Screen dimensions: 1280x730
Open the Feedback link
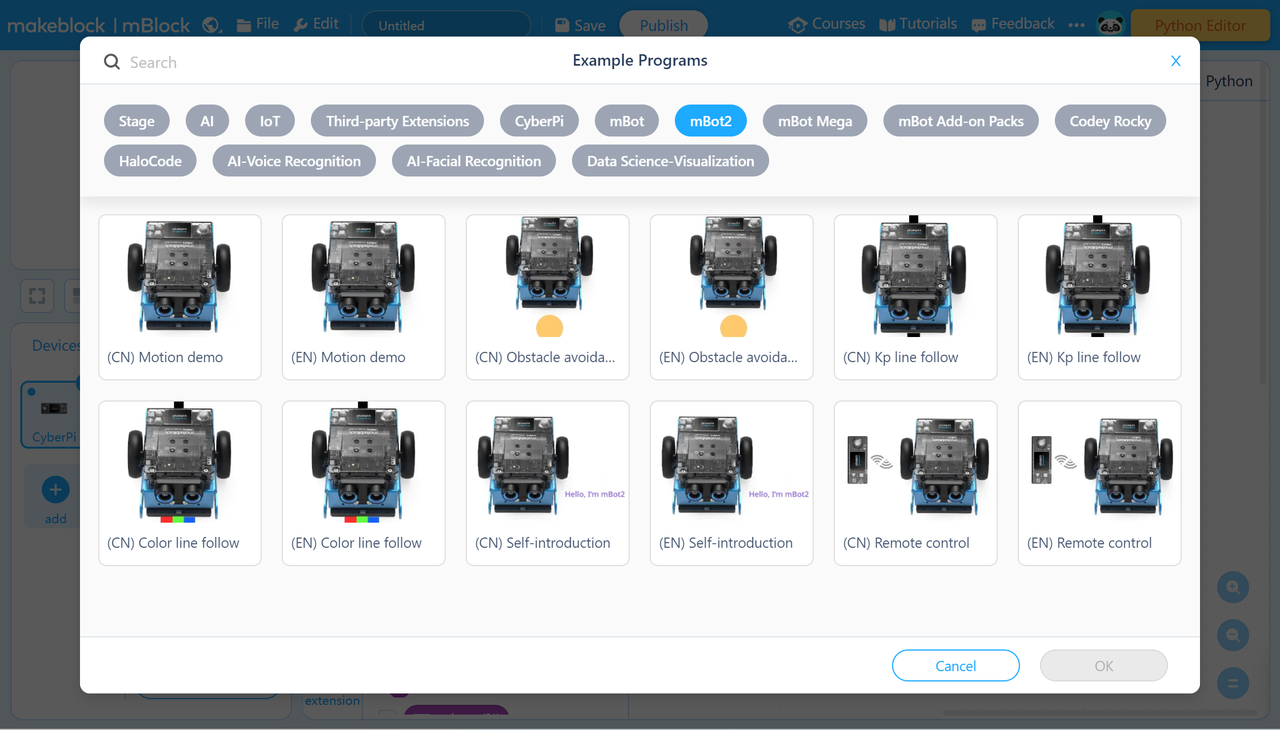point(1013,24)
